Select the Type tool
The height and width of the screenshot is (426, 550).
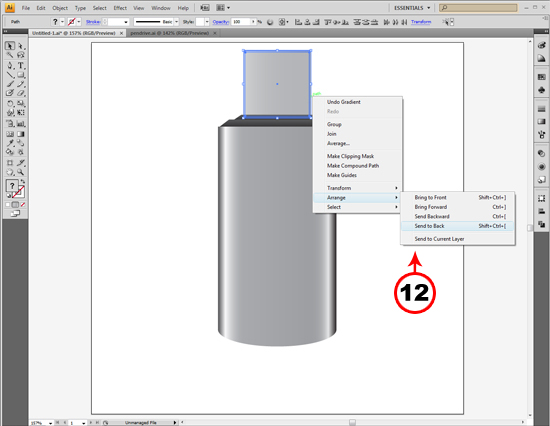[21, 66]
